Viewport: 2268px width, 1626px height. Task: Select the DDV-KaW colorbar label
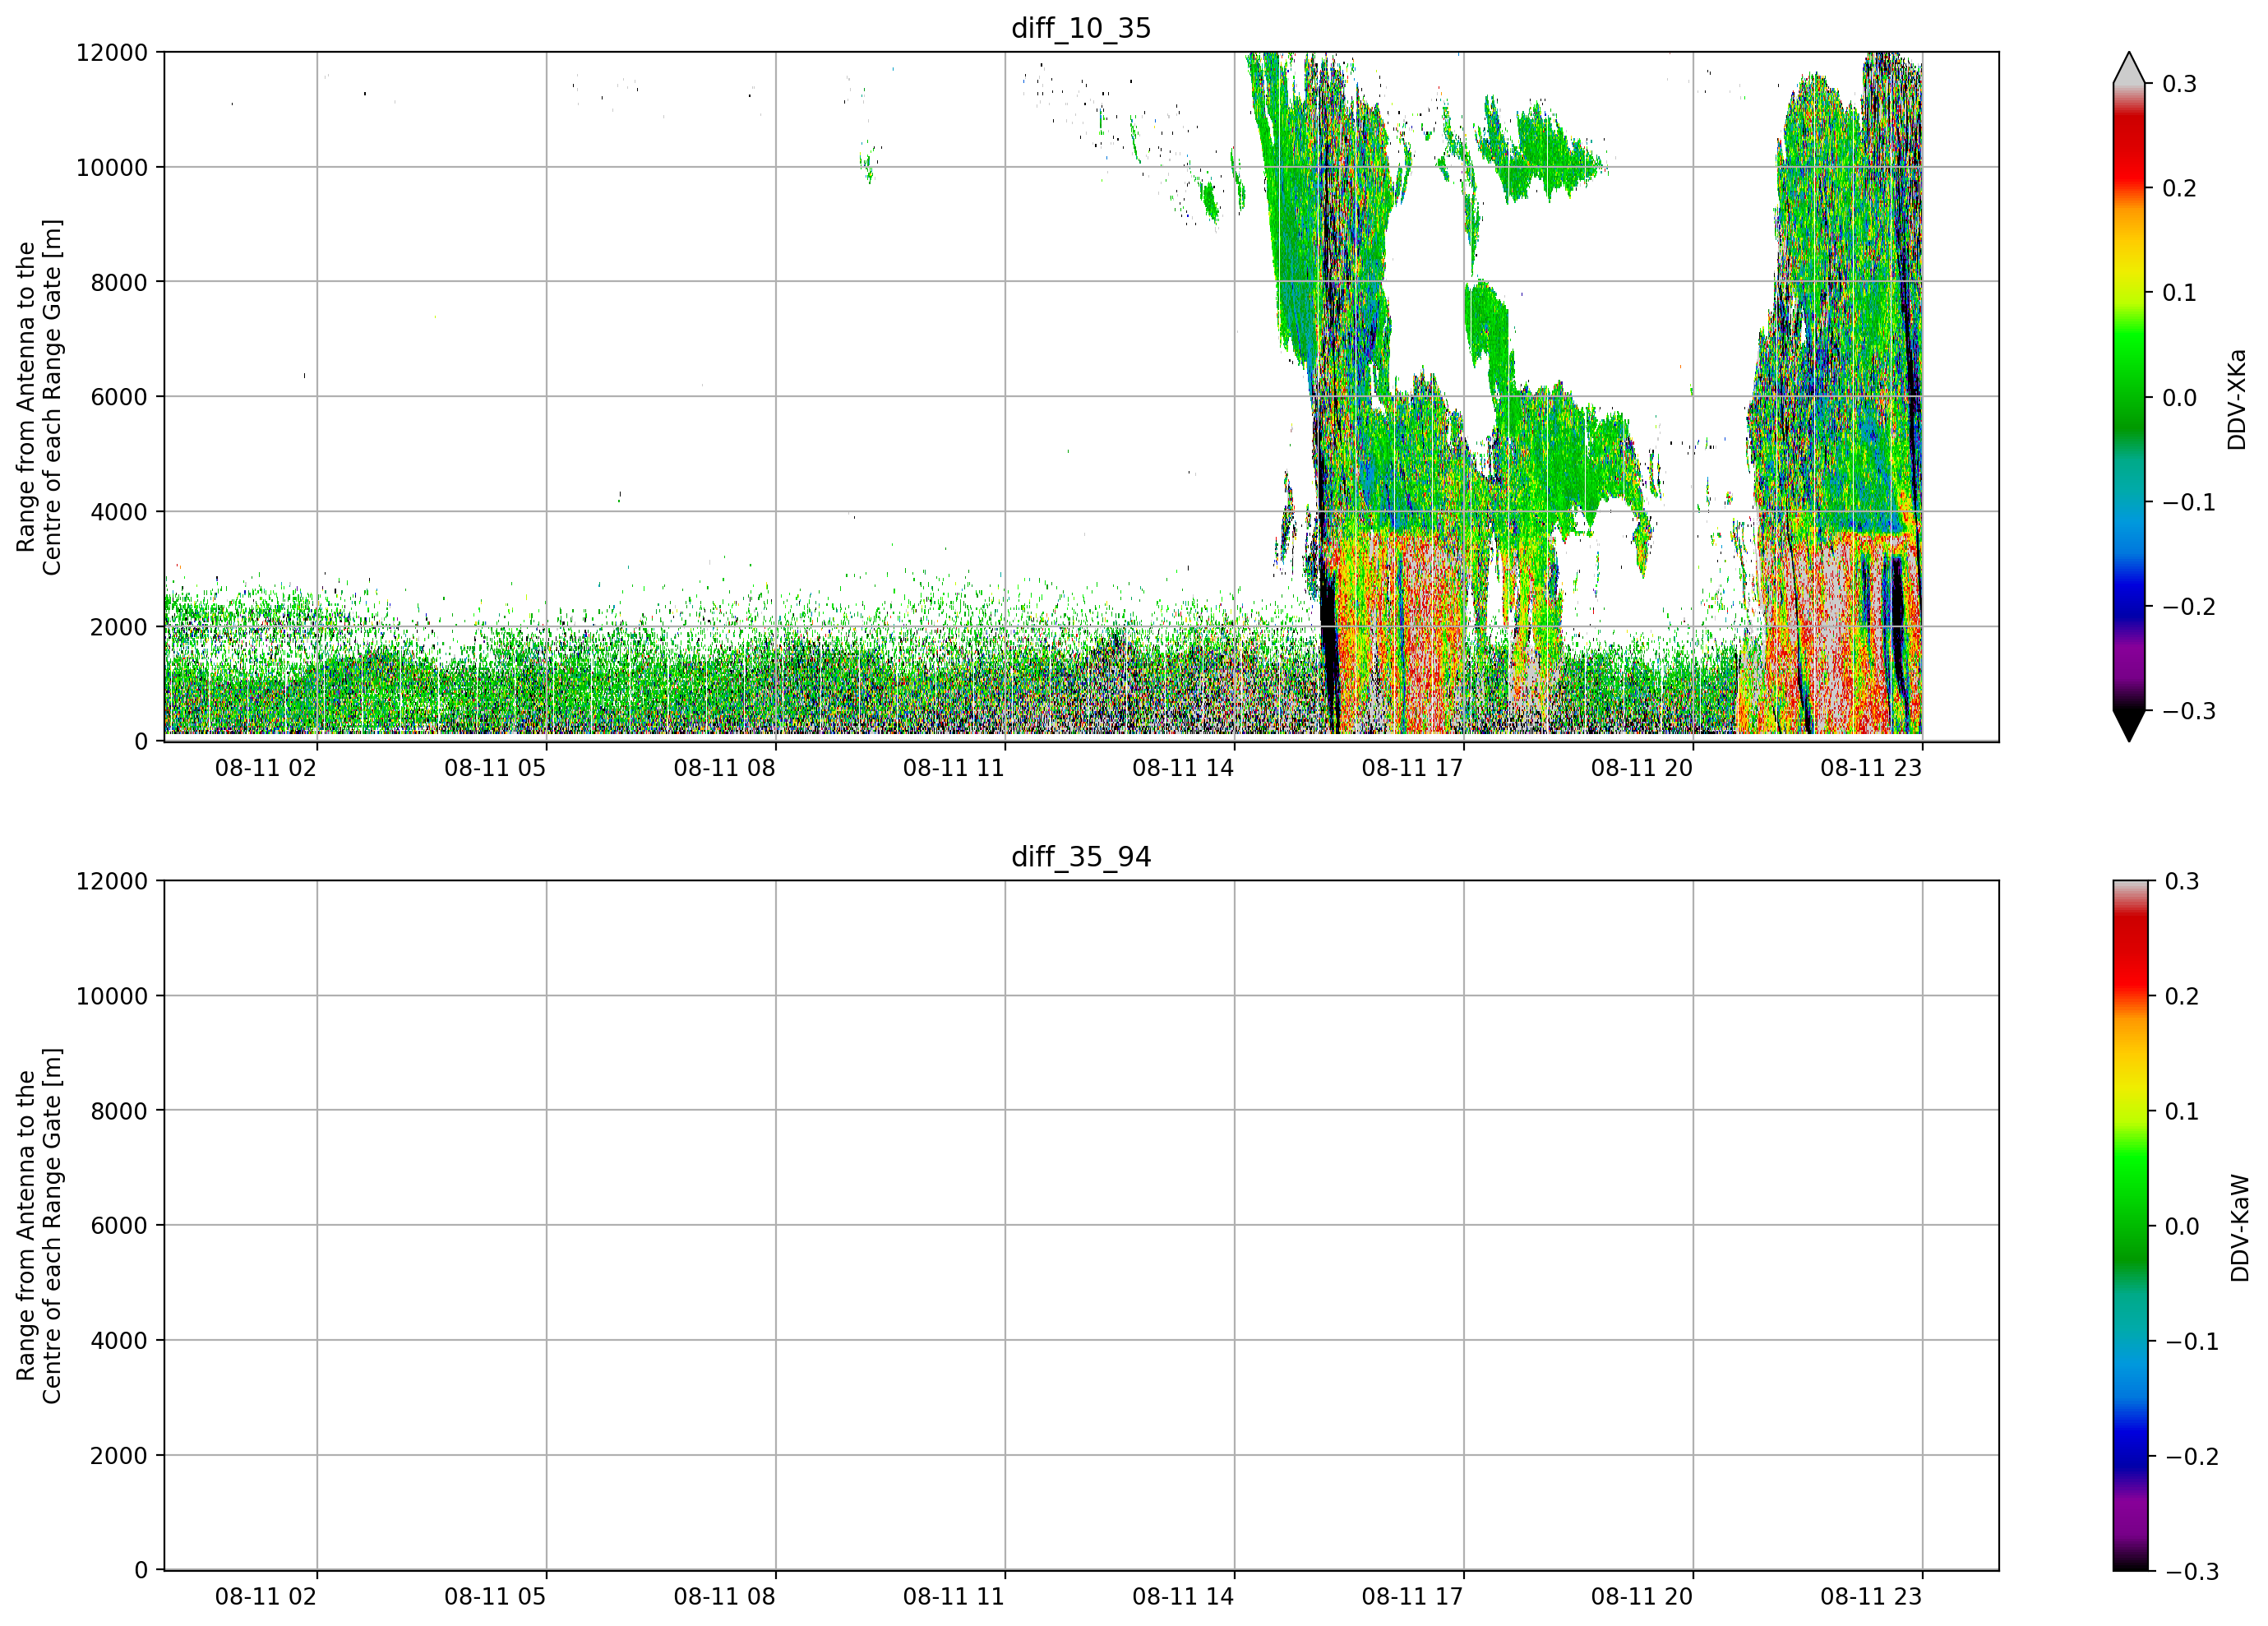[x=2240, y=1228]
